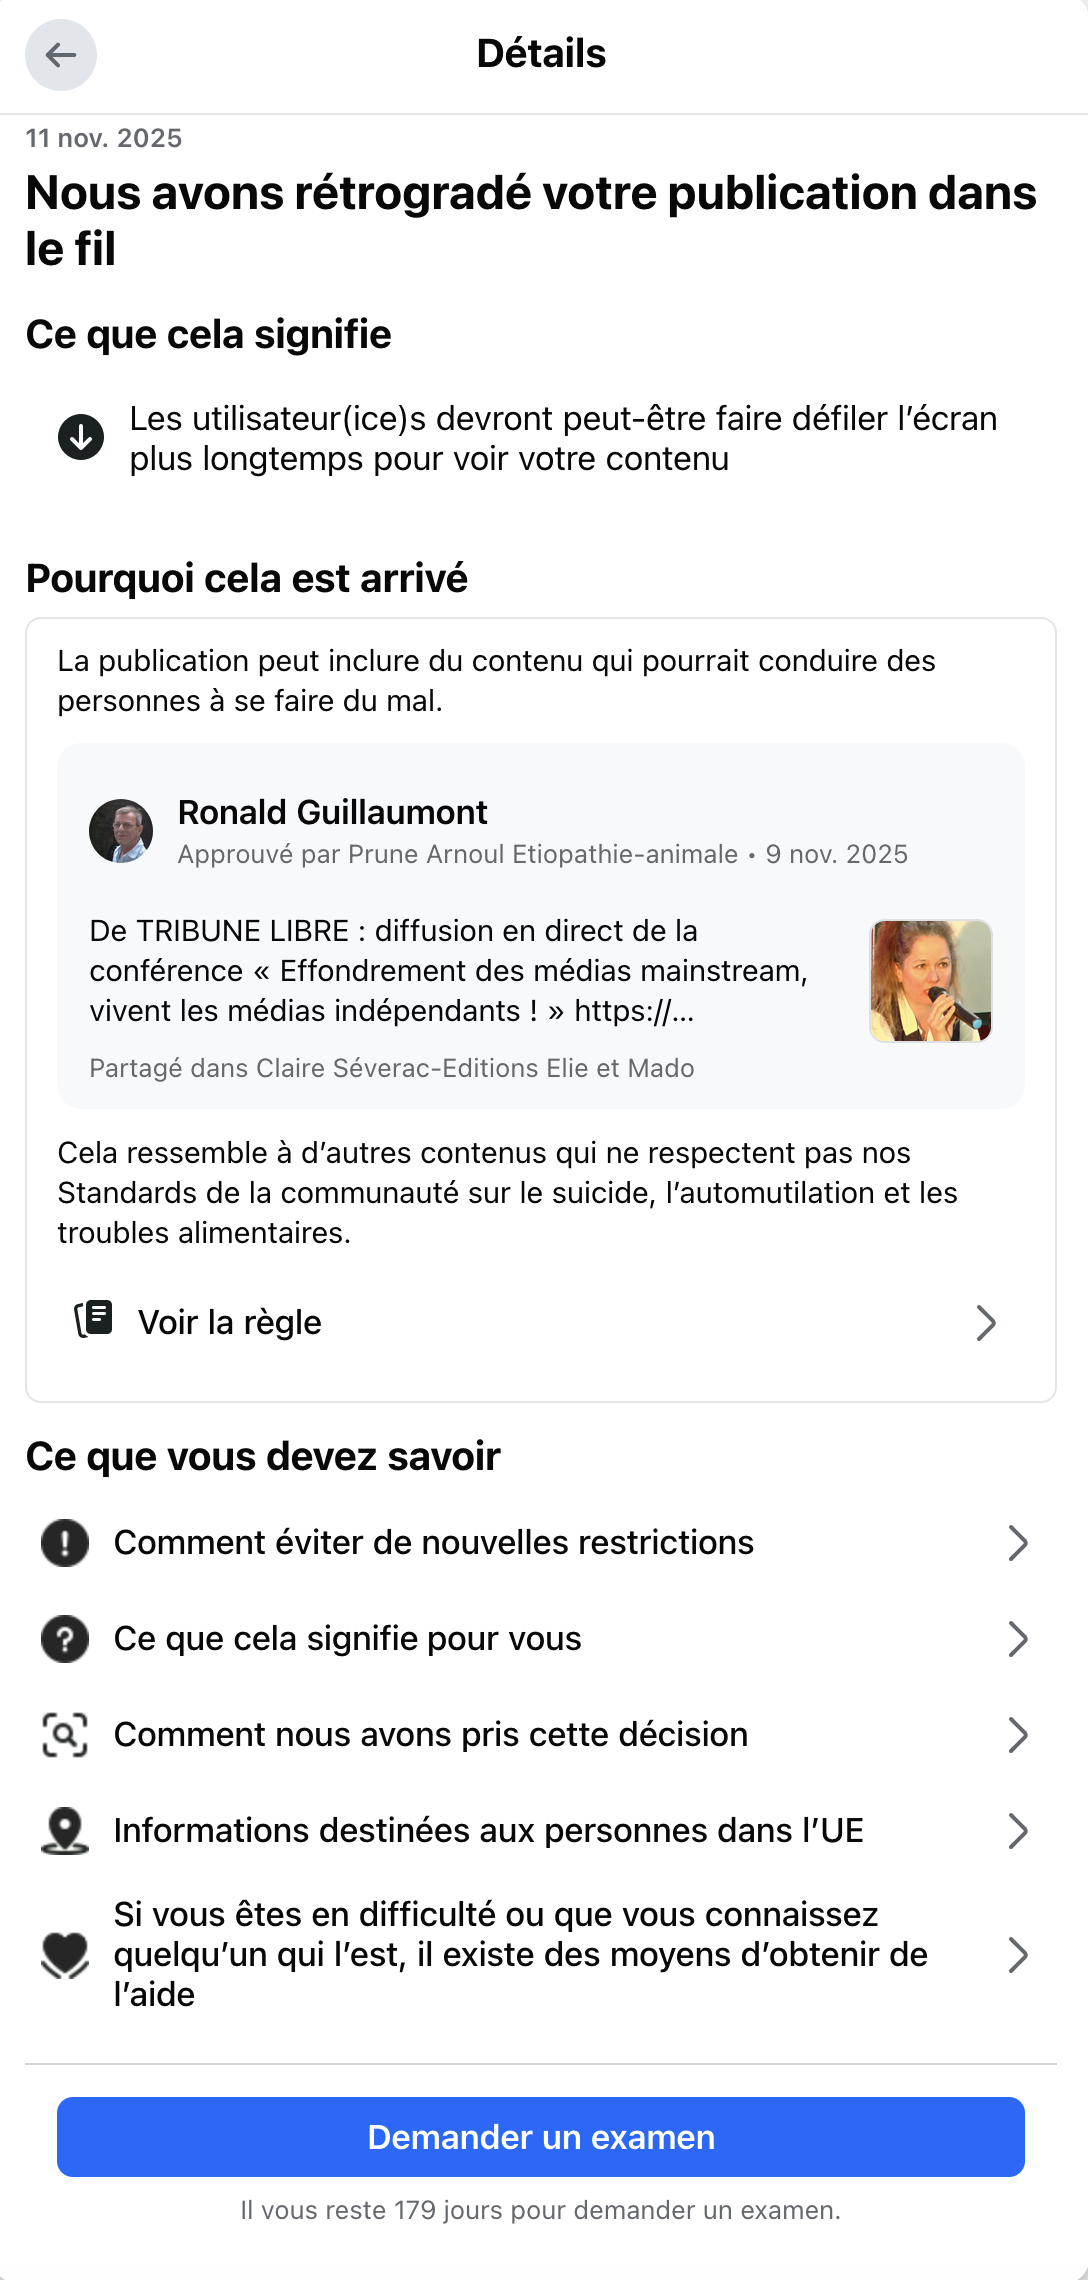Click the exclamation mark warning icon
The image size is (1088, 2280).
click(x=65, y=1543)
